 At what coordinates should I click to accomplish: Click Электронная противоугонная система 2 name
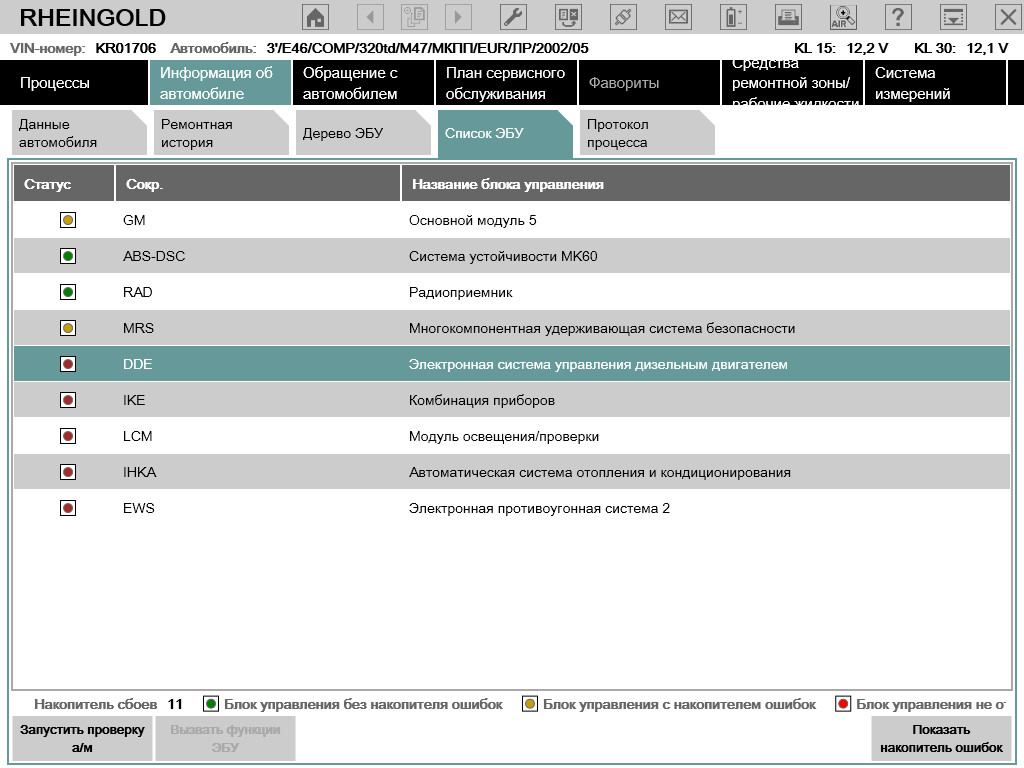pos(539,508)
